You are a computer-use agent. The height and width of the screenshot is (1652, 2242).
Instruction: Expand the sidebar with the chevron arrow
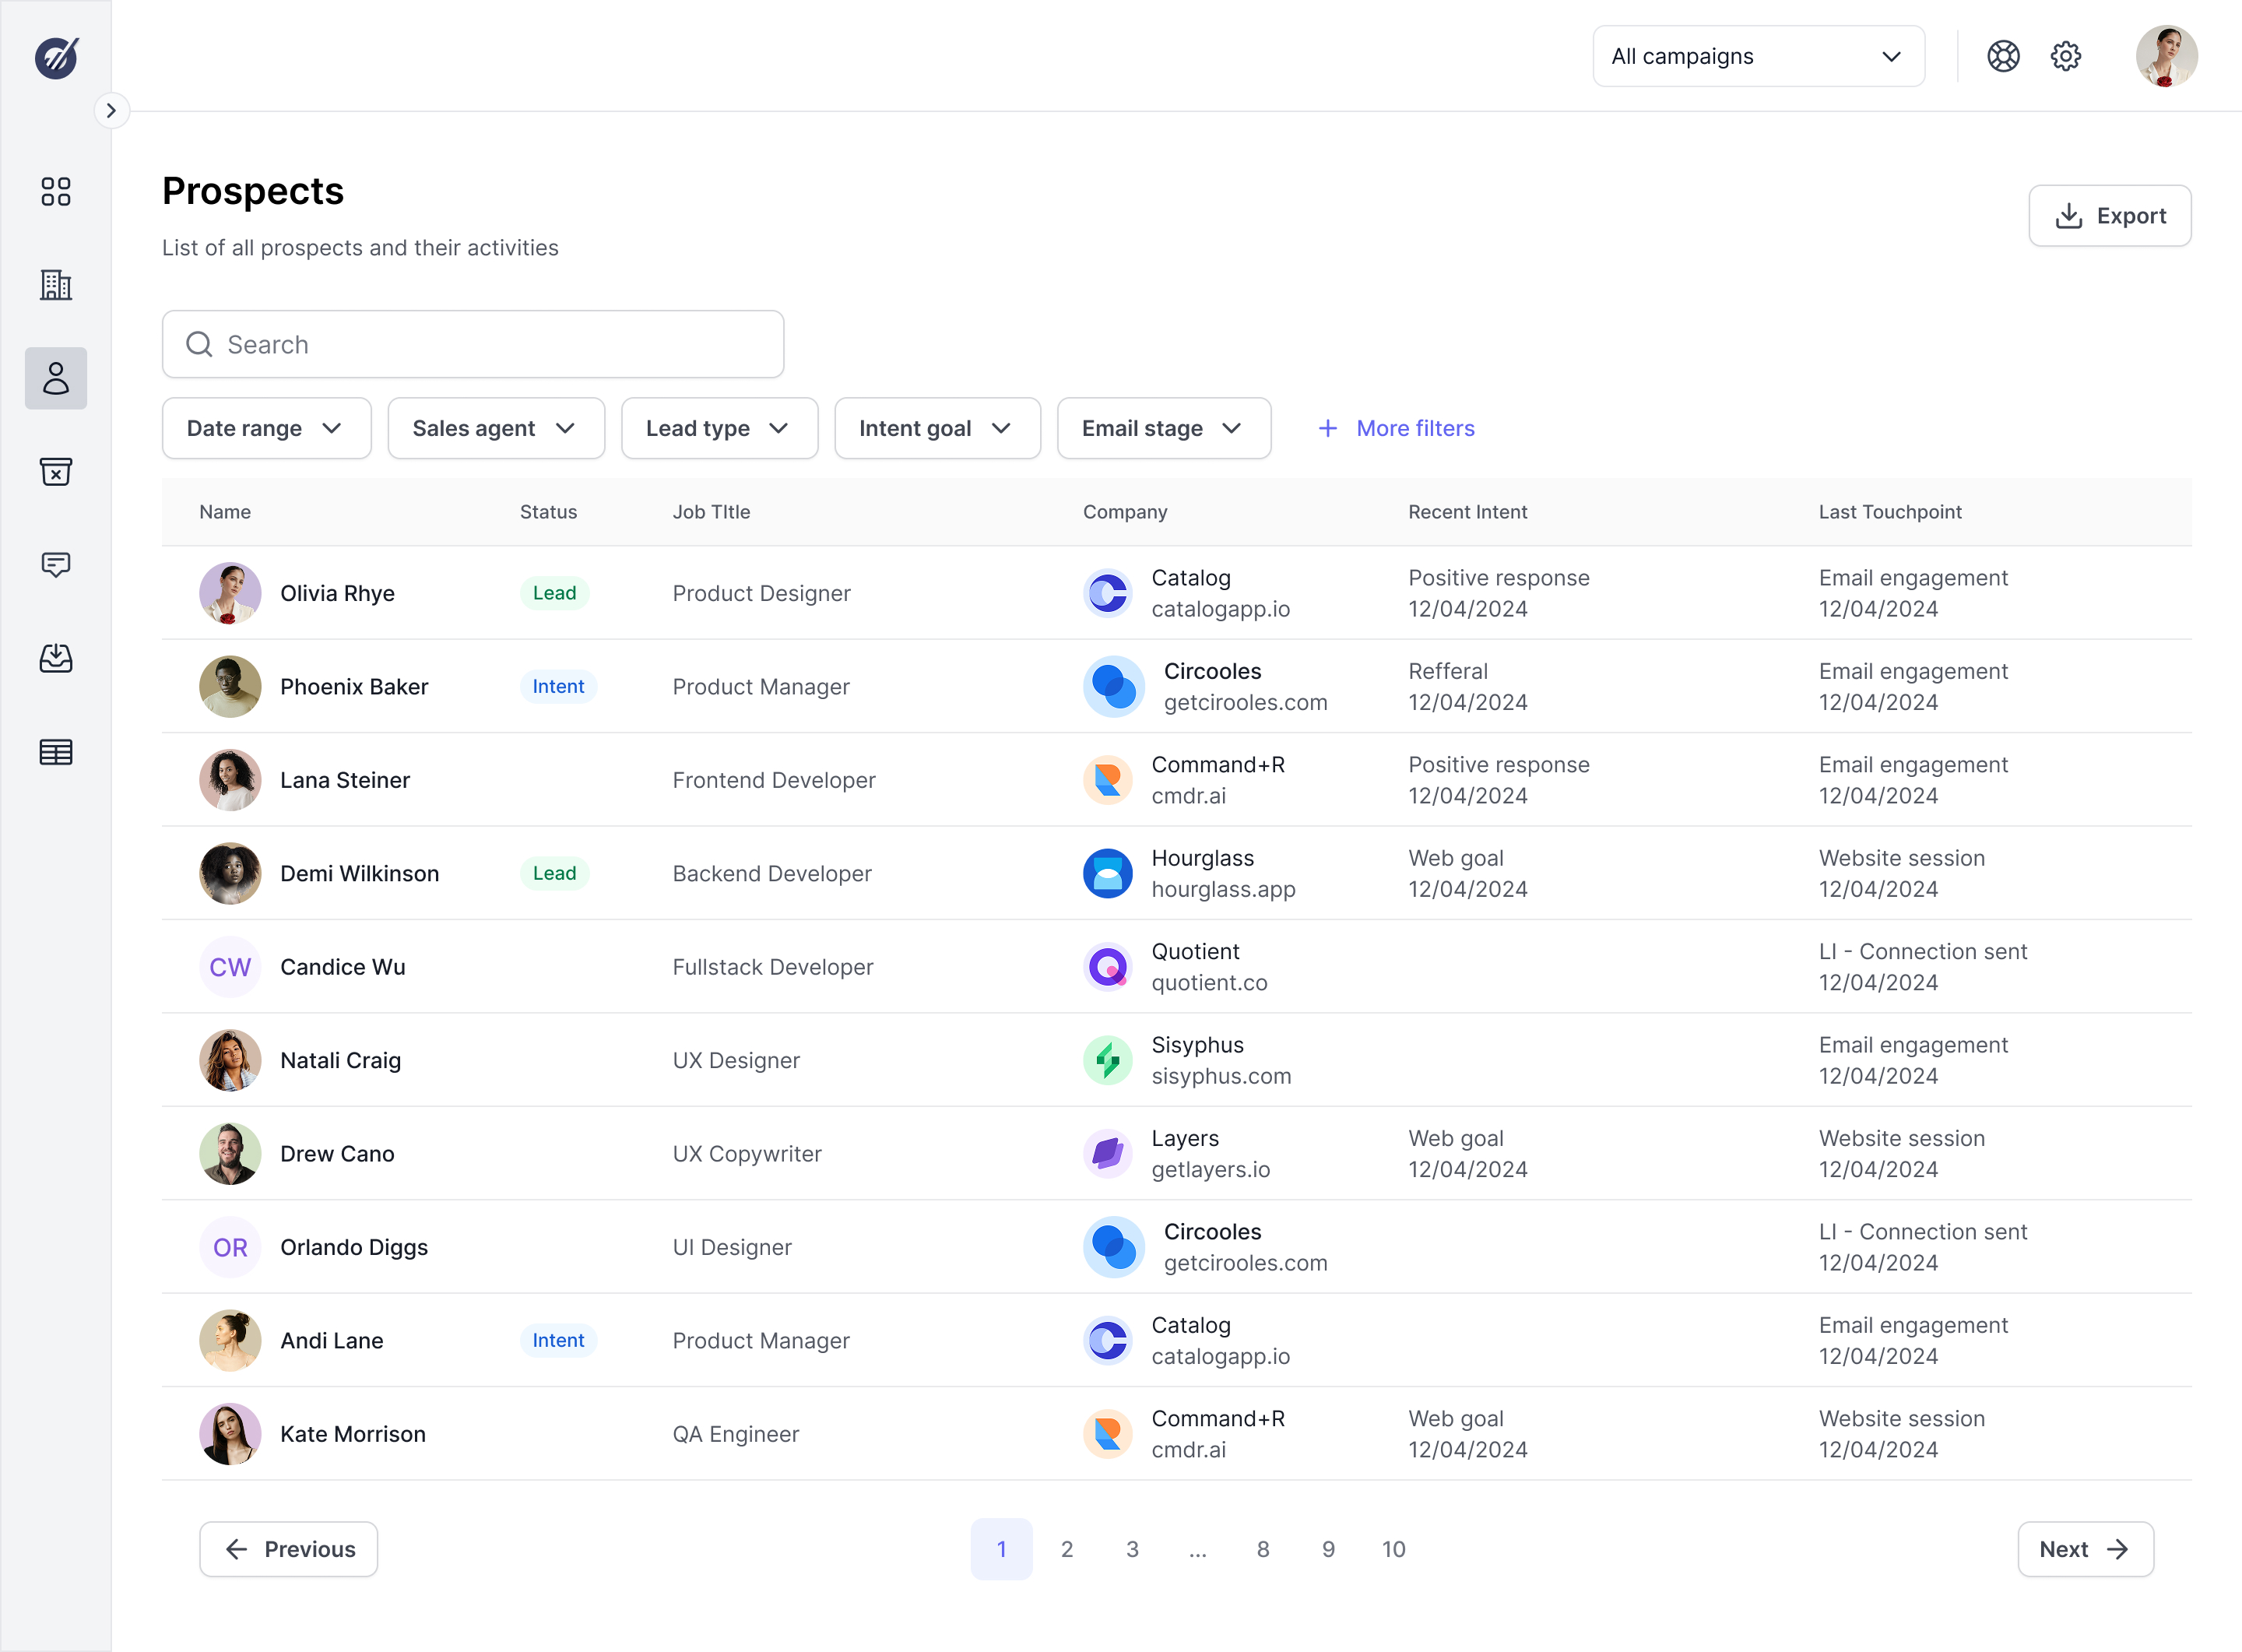(111, 110)
